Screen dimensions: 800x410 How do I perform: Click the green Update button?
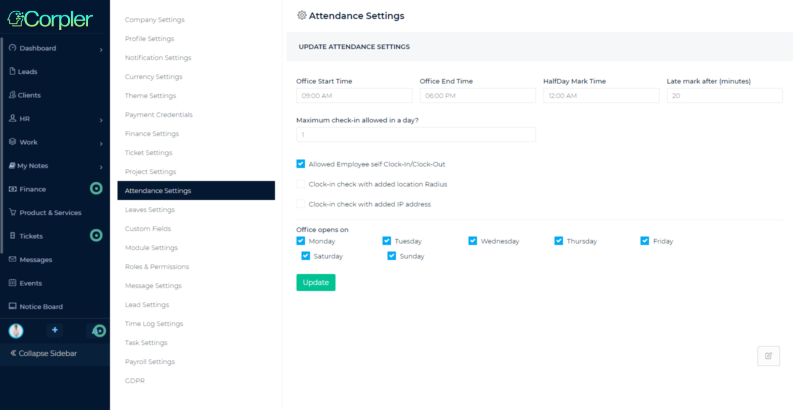point(315,282)
